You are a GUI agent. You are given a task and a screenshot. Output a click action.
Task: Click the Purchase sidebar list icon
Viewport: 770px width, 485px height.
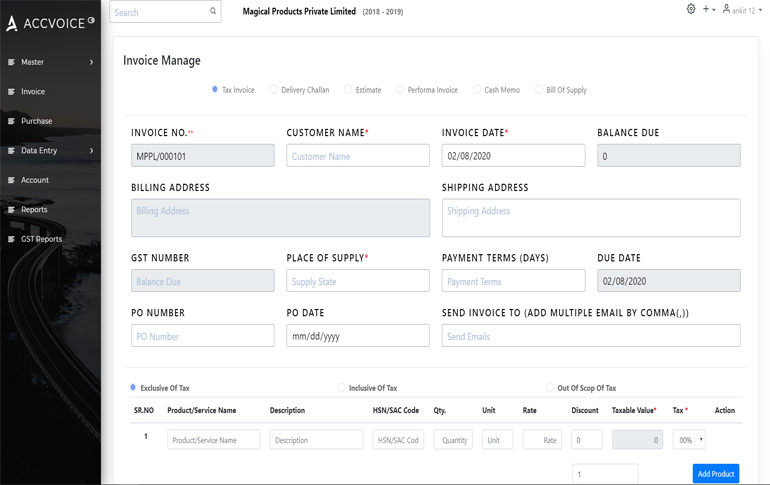(11, 121)
